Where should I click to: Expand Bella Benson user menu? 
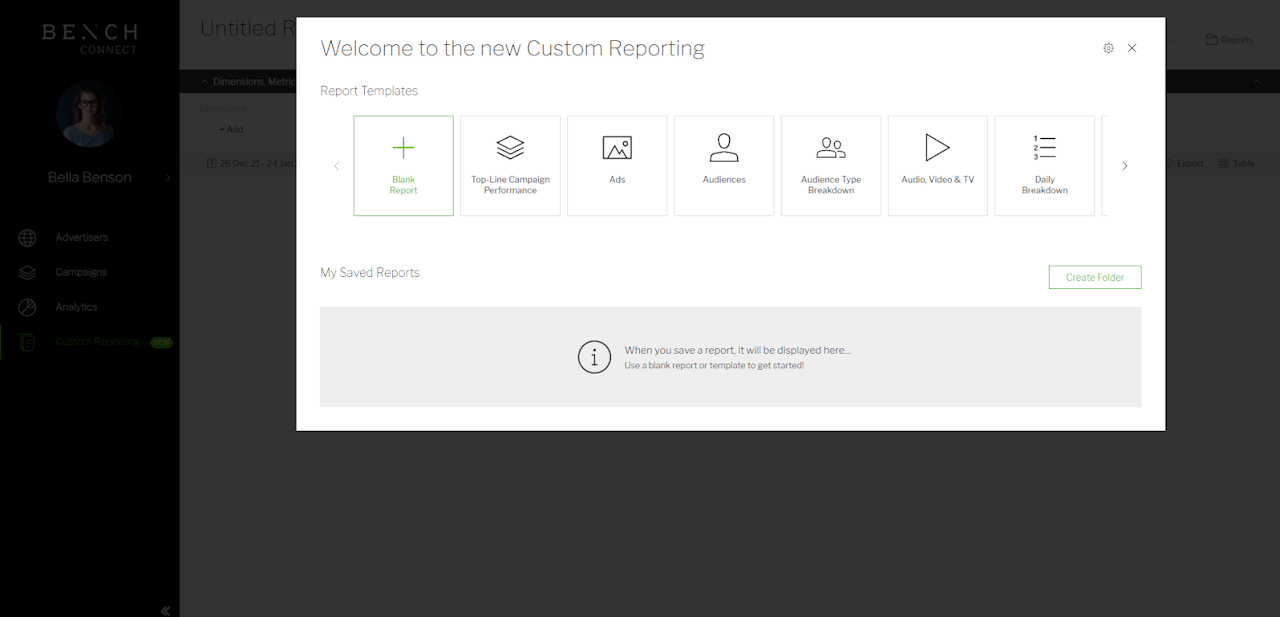168,178
